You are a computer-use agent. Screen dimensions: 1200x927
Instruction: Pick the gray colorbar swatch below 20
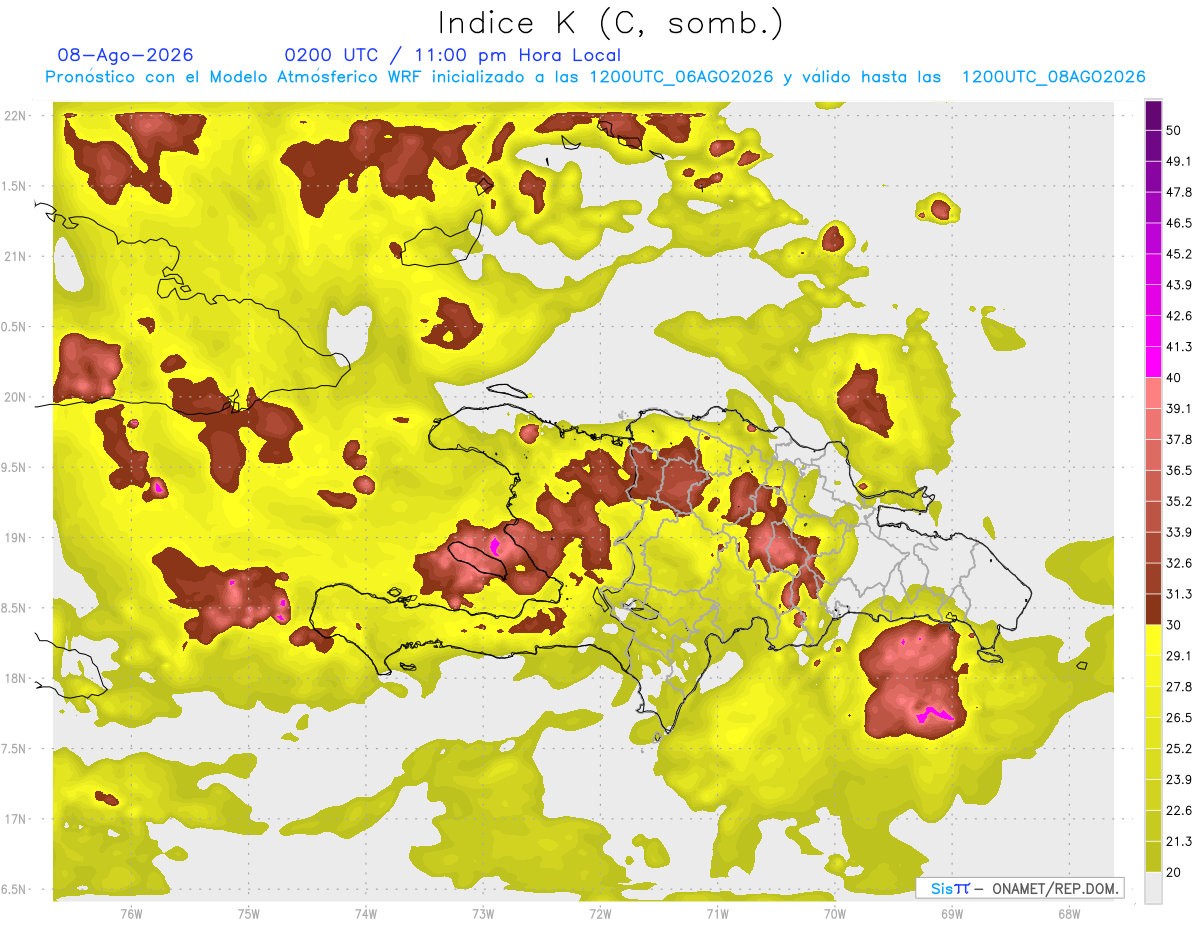click(x=1153, y=888)
